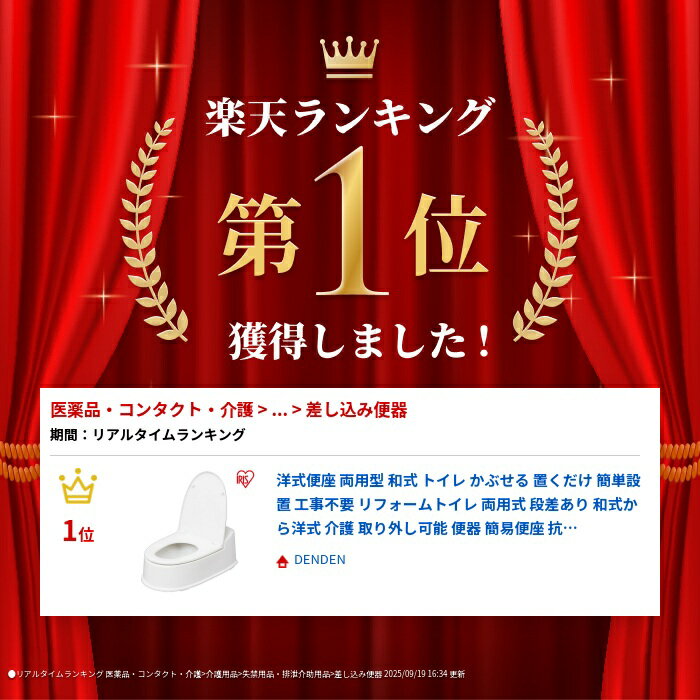This screenshot has width=700, height=700.
Task: Click the white toilet seat product thumbnail
Action: (191, 531)
